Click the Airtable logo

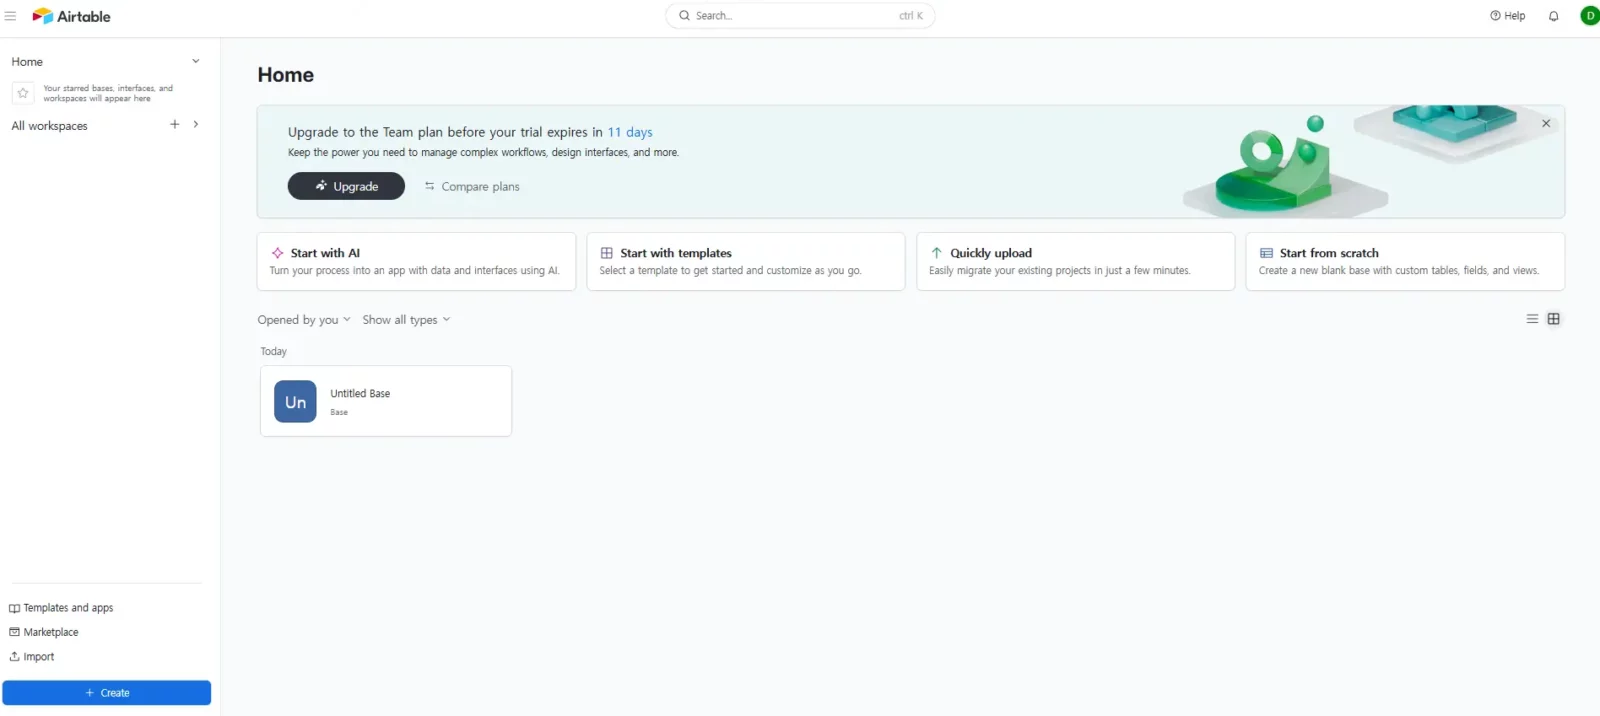[71, 16]
